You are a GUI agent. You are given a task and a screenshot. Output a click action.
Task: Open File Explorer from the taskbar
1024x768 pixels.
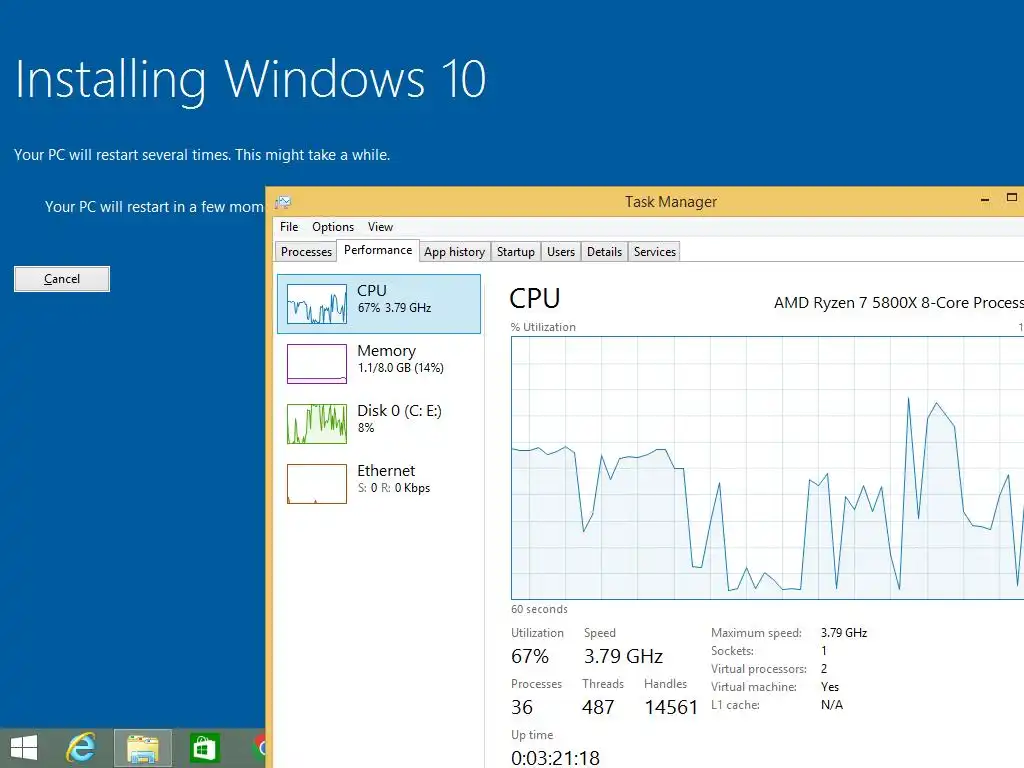click(x=142, y=748)
